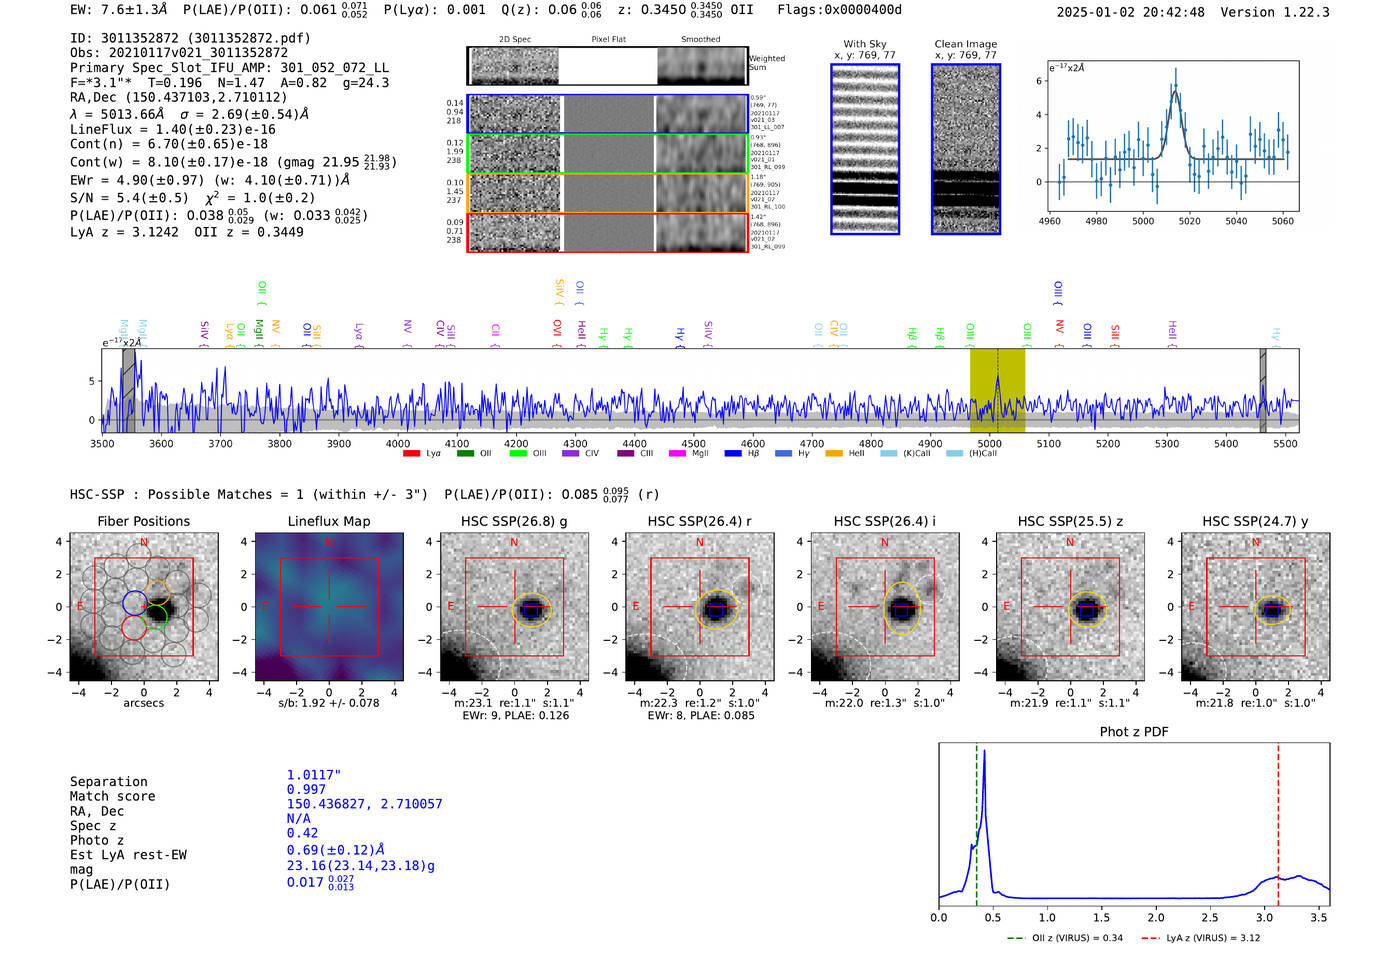Click the Primary Spec_Slot_IFU_AMP 301_052_072_LL line

pyautogui.click(x=229, y=68)
